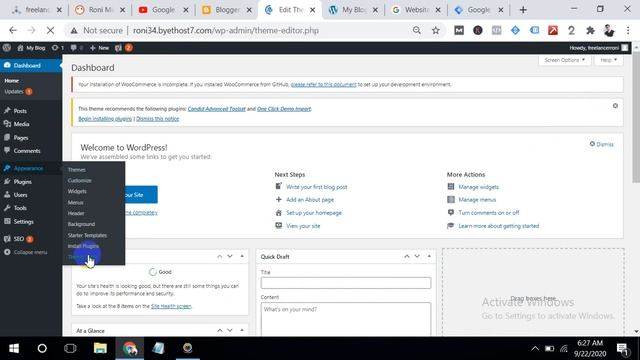Switch to the My Blog browser tab
The image size is (640, 360).
pyautogui.click(x=353, y=10)
